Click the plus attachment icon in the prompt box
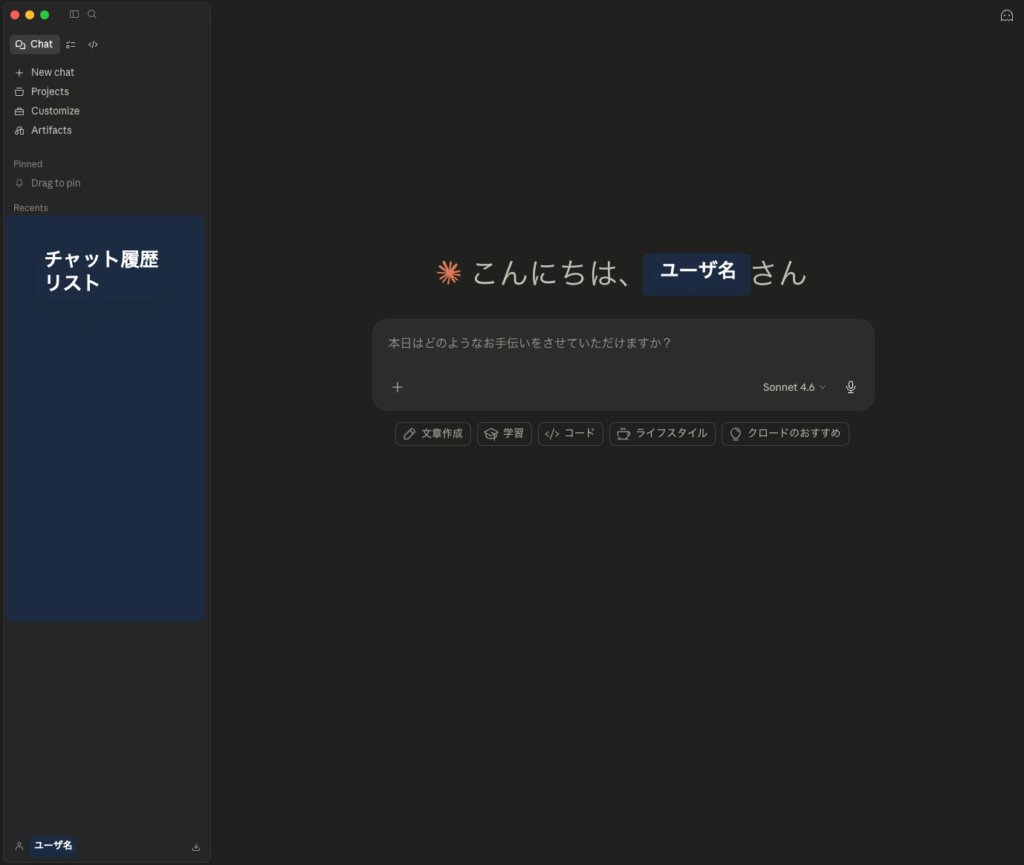Viewport: 1024px width, 865px height. point(397,387)
